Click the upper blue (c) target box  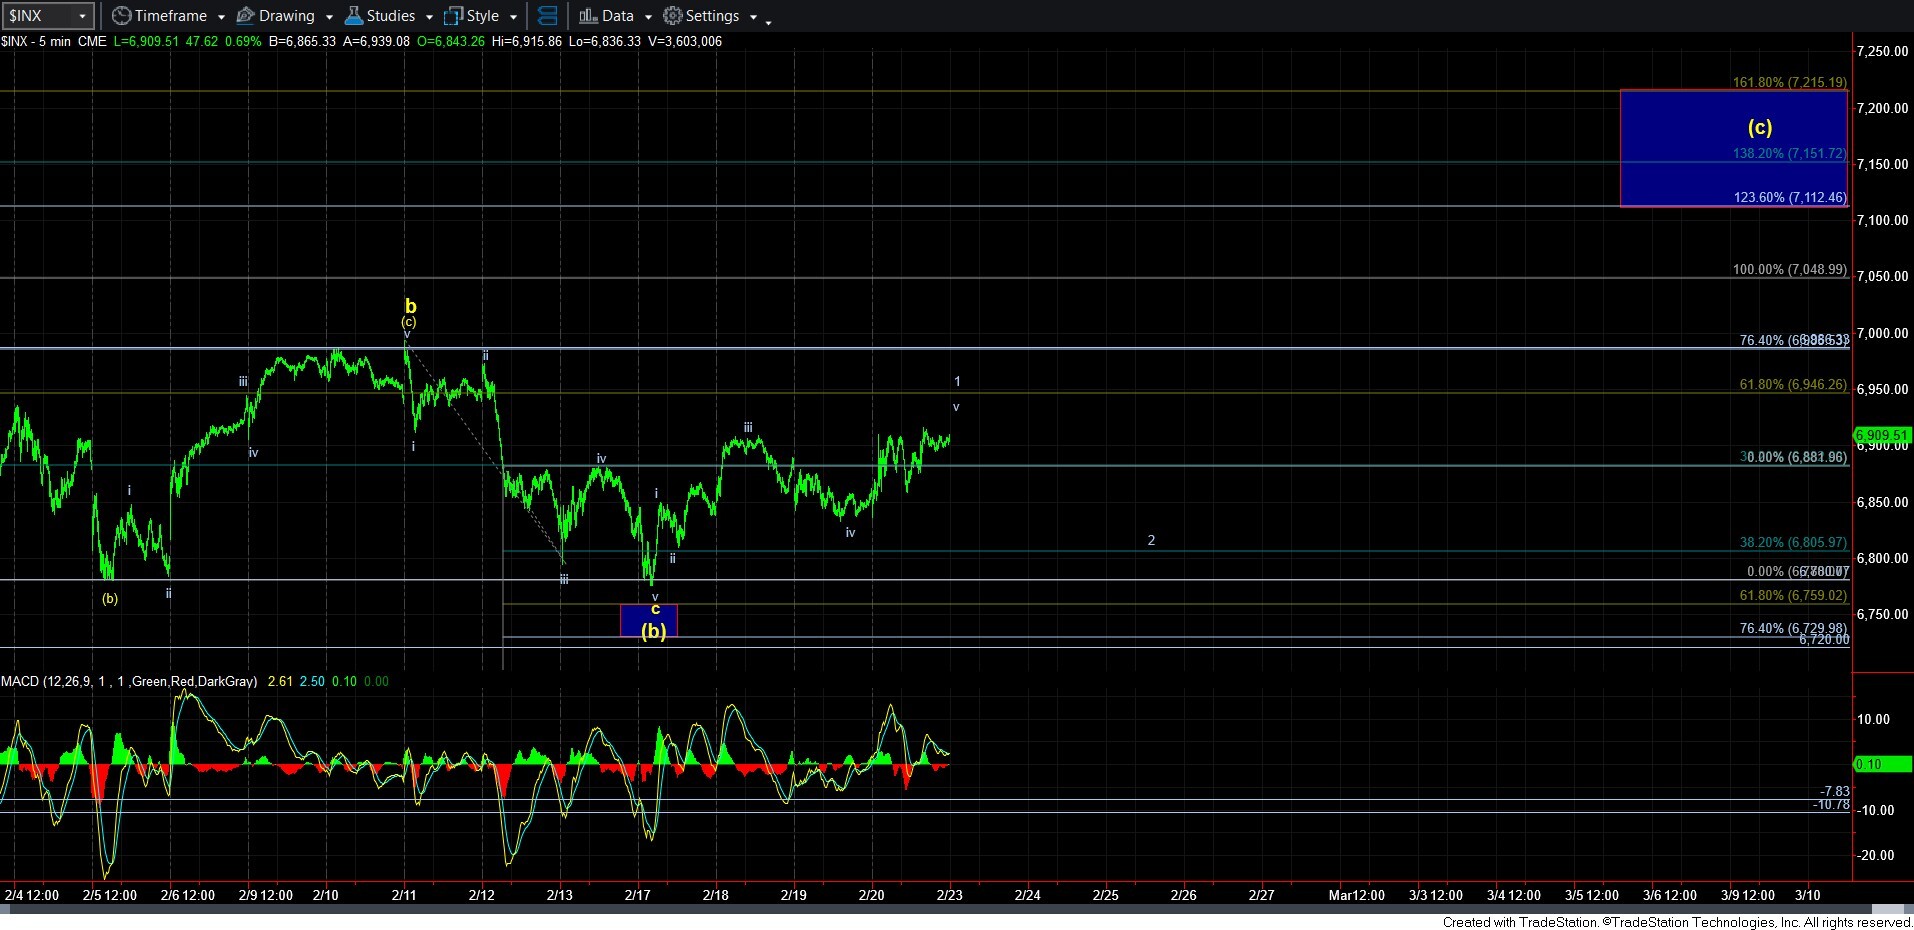1732,148
